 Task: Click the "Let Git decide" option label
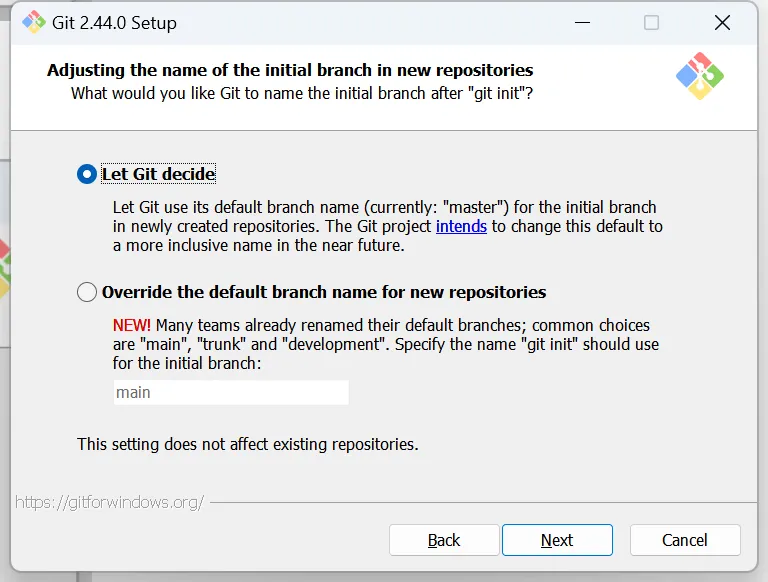tap(158, 174)
